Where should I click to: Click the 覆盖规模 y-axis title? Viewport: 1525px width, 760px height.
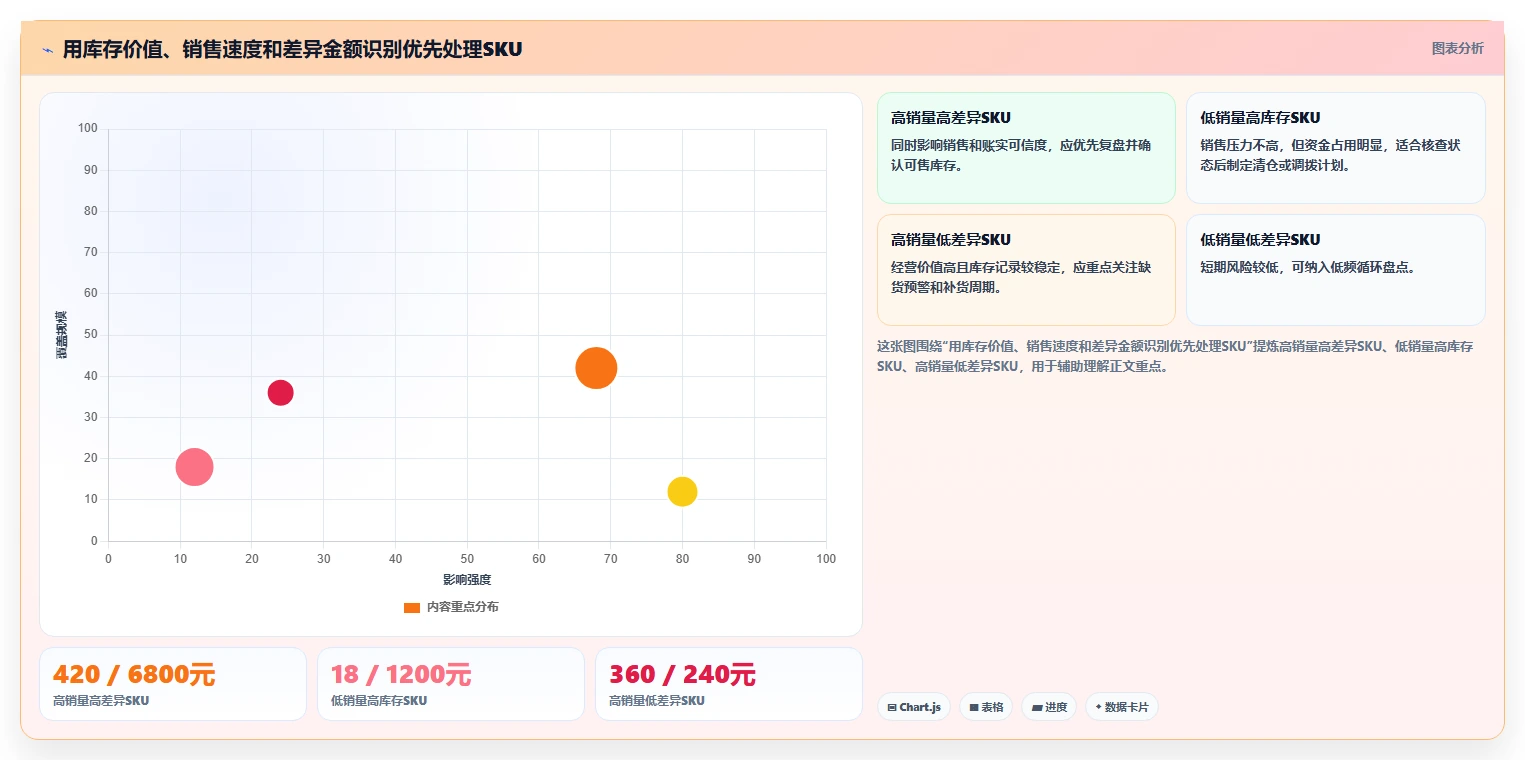[62, 335]
